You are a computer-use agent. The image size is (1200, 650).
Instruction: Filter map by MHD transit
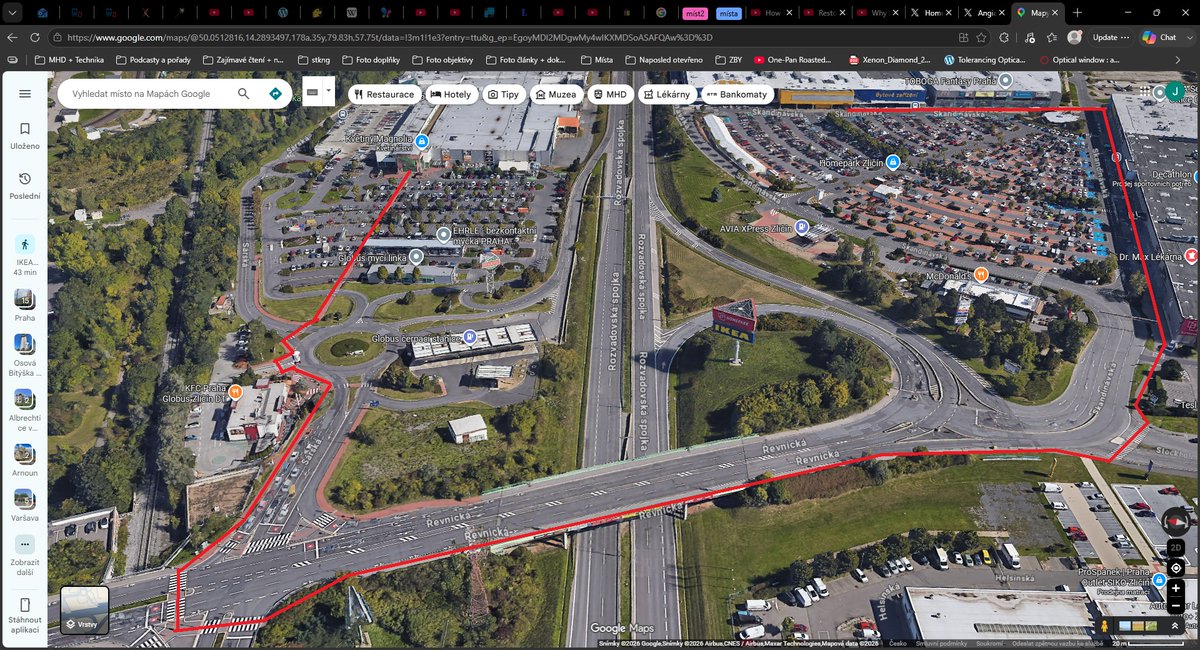609,94
